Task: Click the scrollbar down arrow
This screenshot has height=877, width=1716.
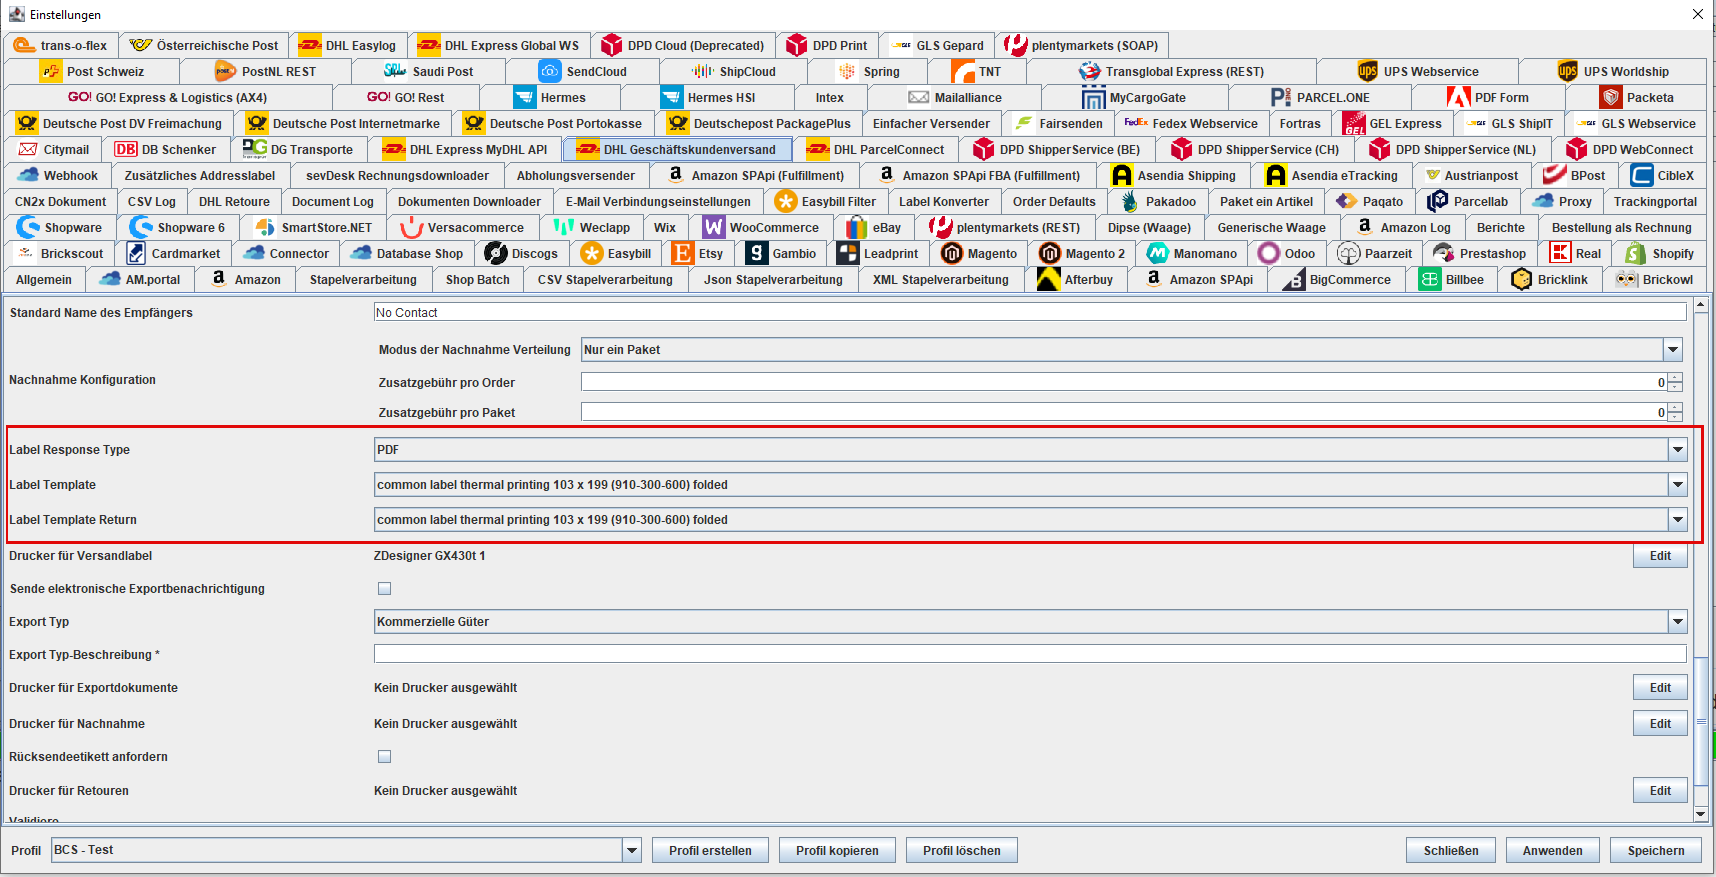Action: click(1701, 814)
